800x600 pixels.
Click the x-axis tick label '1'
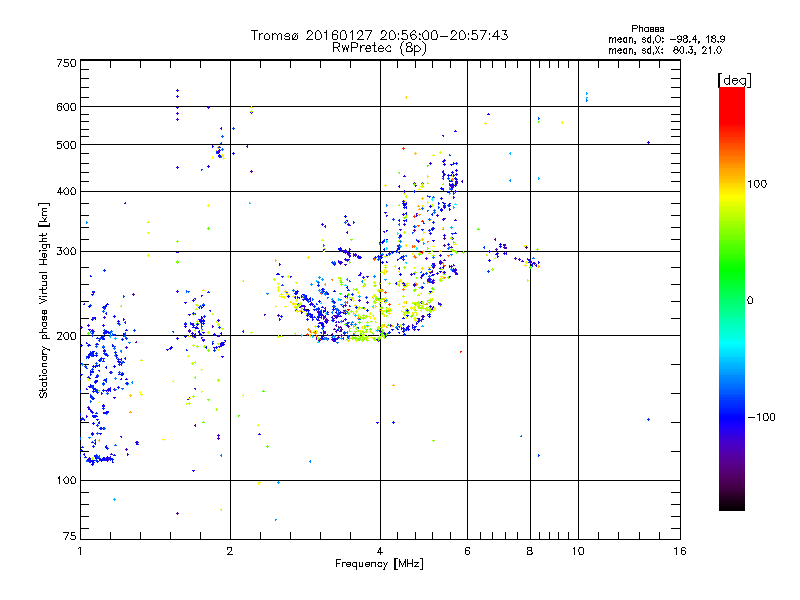click(x=80, y=551)
